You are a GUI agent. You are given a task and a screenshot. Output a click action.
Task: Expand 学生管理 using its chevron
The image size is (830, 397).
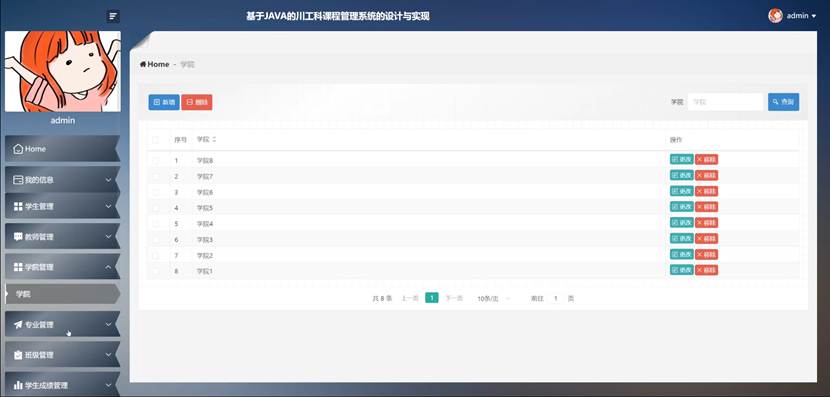coord(108,206)
